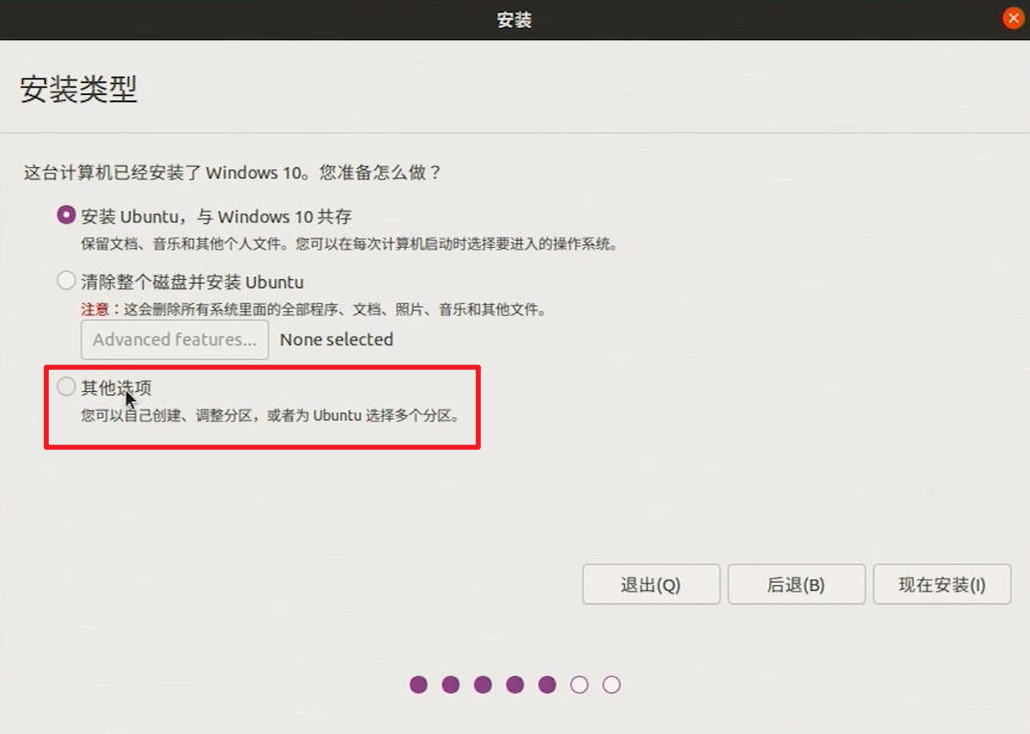Click the 退出(Q) quit button
The height and width of the screenshot is (734, 1030).
click(x=651, y=584)
